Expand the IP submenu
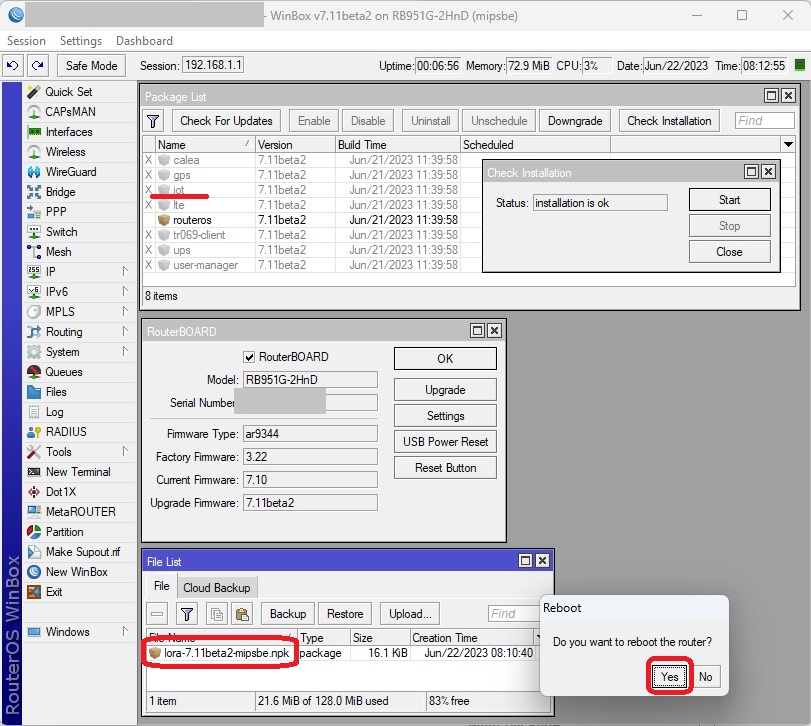Viewport: 811px width, 726px height. click(125, 271)
